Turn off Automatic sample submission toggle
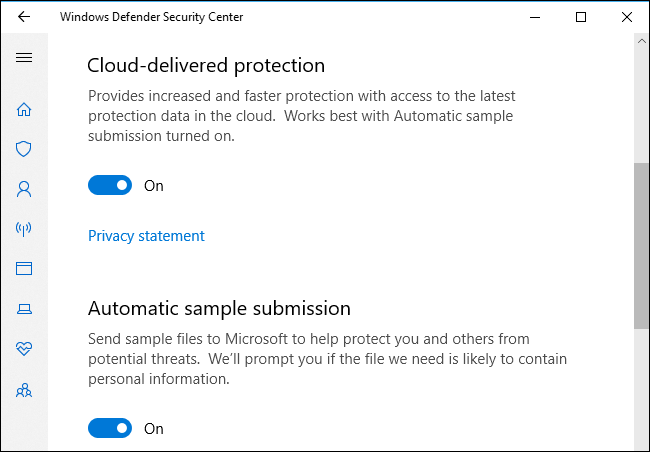 (x=110, y=428)
